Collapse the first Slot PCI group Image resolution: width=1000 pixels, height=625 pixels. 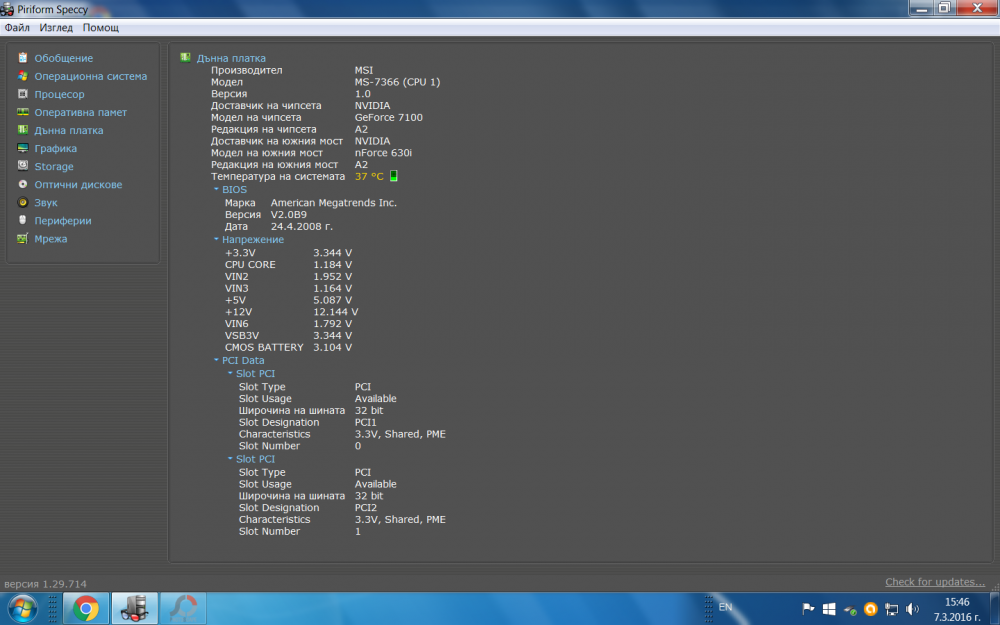click(230, 373)
